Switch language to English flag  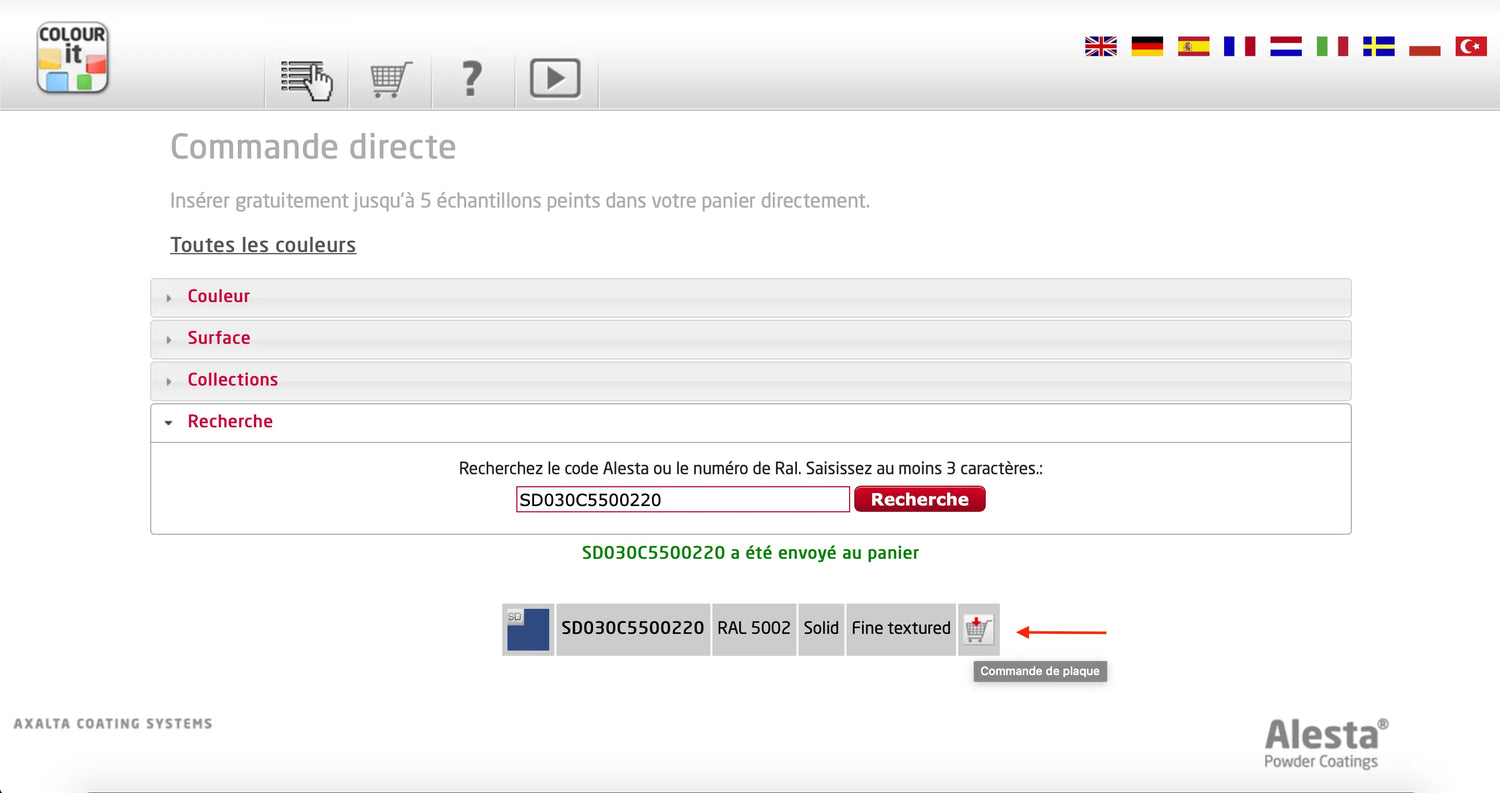1100,46
